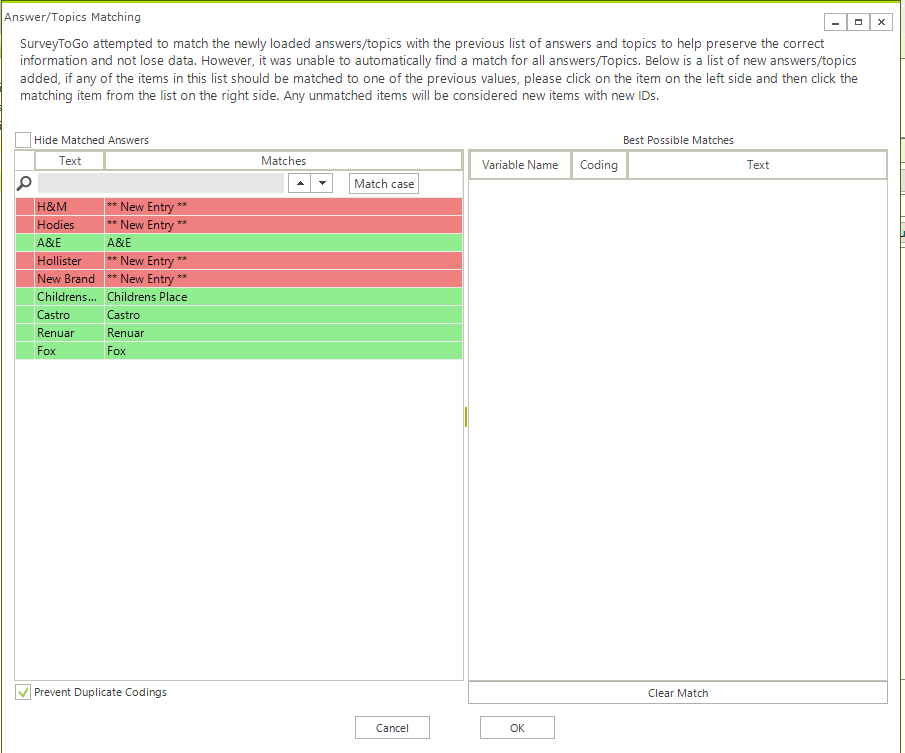Image resolution: width=905 pixels, height=753 pixels.
Task: Click the A&E match cell
Action: pyautogui.click(x=283, y=242)
